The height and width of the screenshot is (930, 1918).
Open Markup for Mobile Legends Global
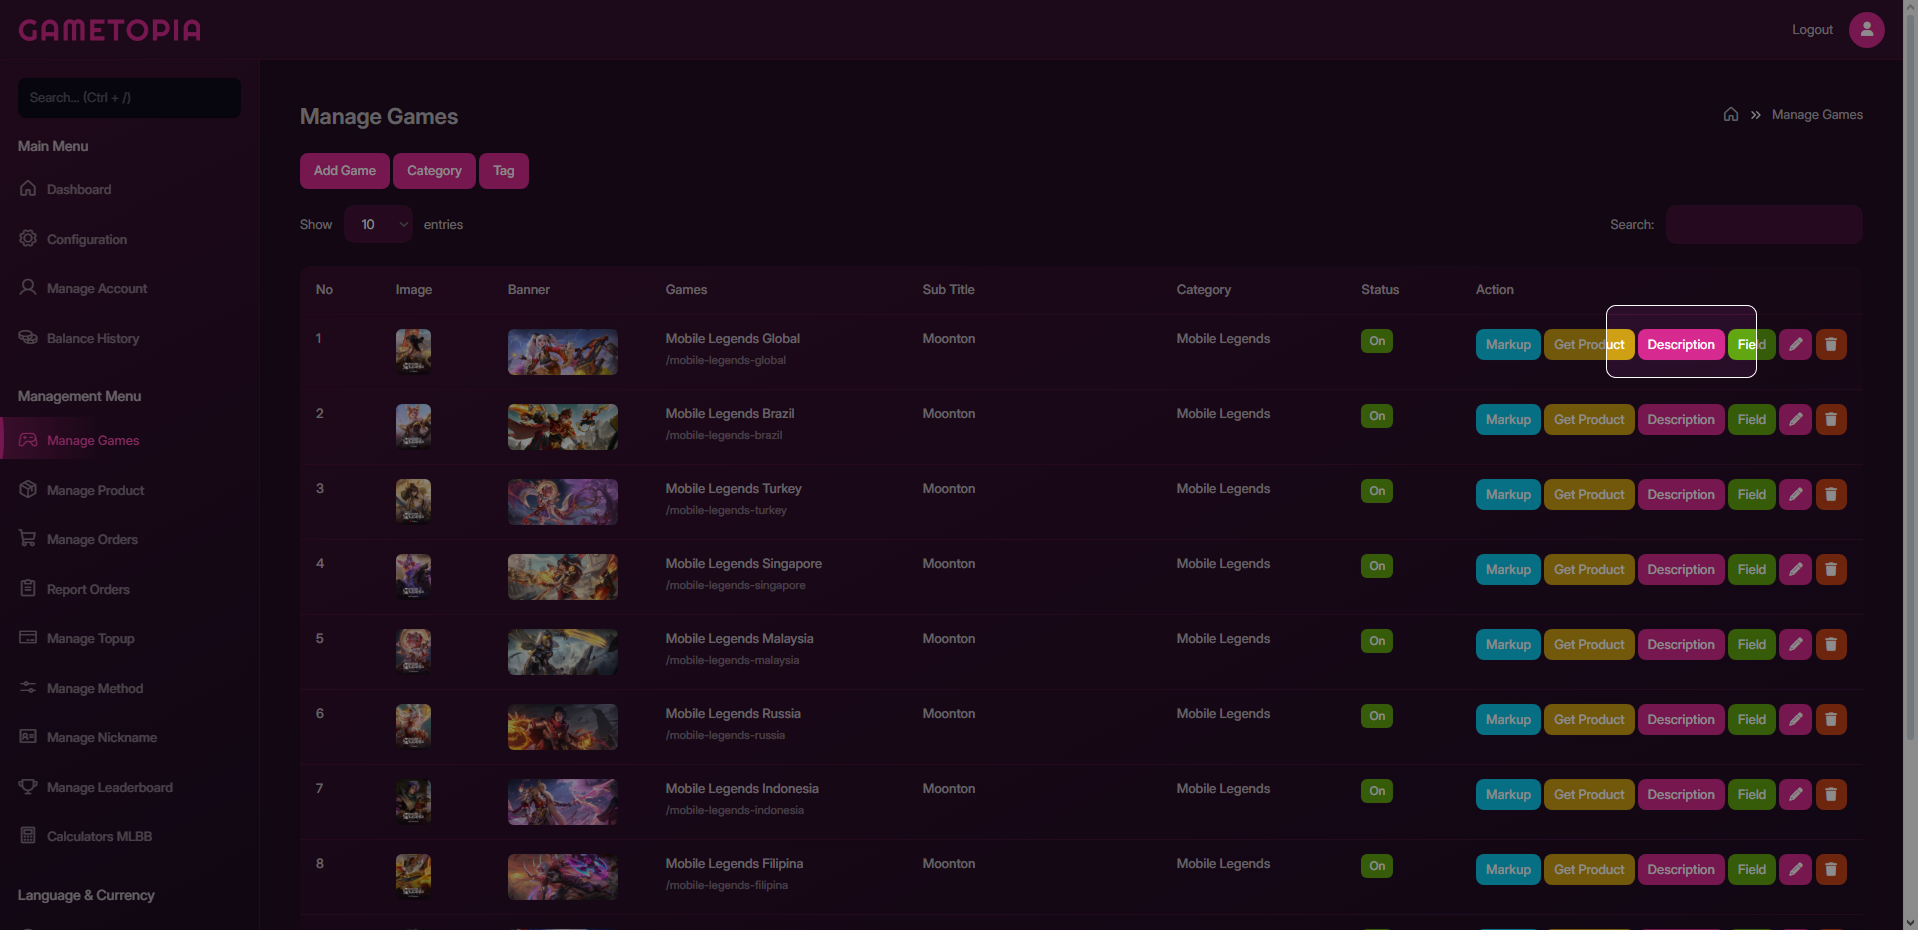point(1508,344)
